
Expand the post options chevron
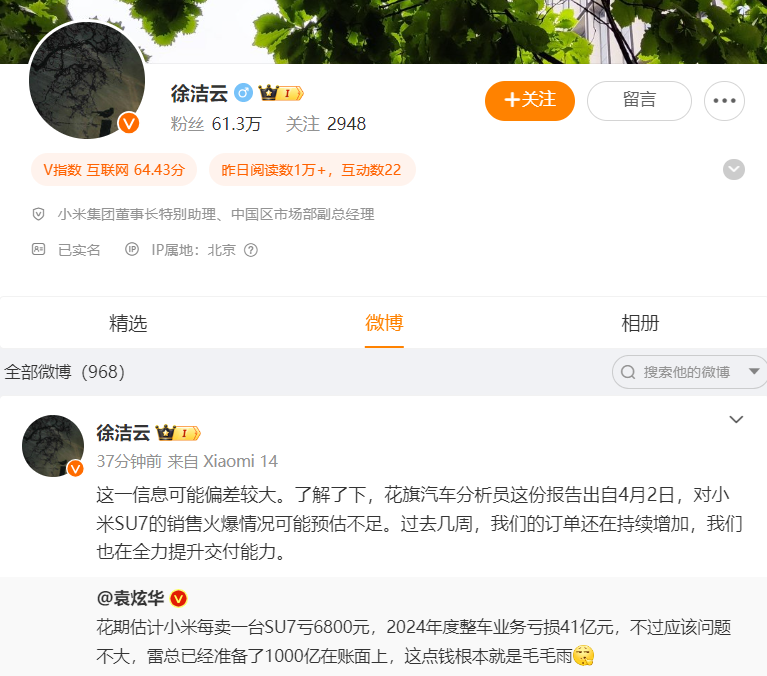736,419
